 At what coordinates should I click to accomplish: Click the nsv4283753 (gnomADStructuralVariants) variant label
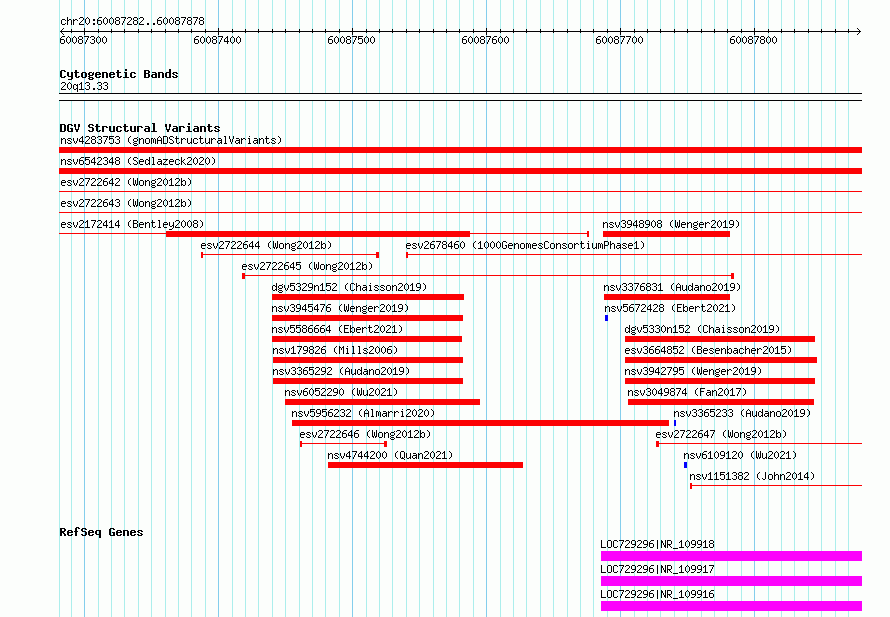(171, 140)
